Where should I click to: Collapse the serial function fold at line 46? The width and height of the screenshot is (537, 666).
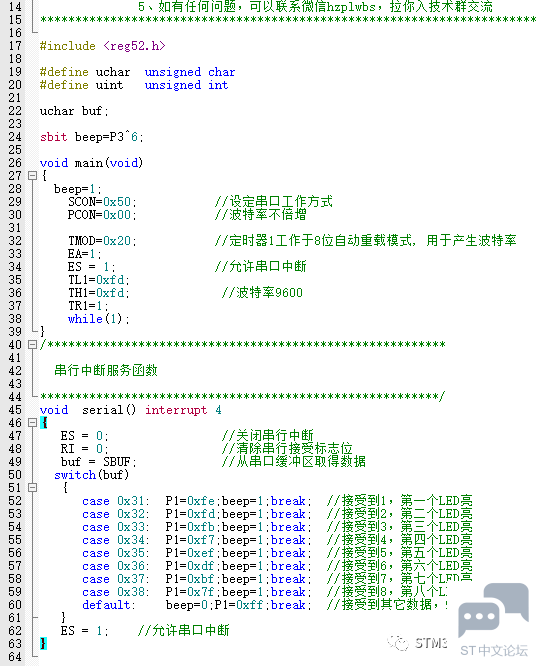coord(32,423)
